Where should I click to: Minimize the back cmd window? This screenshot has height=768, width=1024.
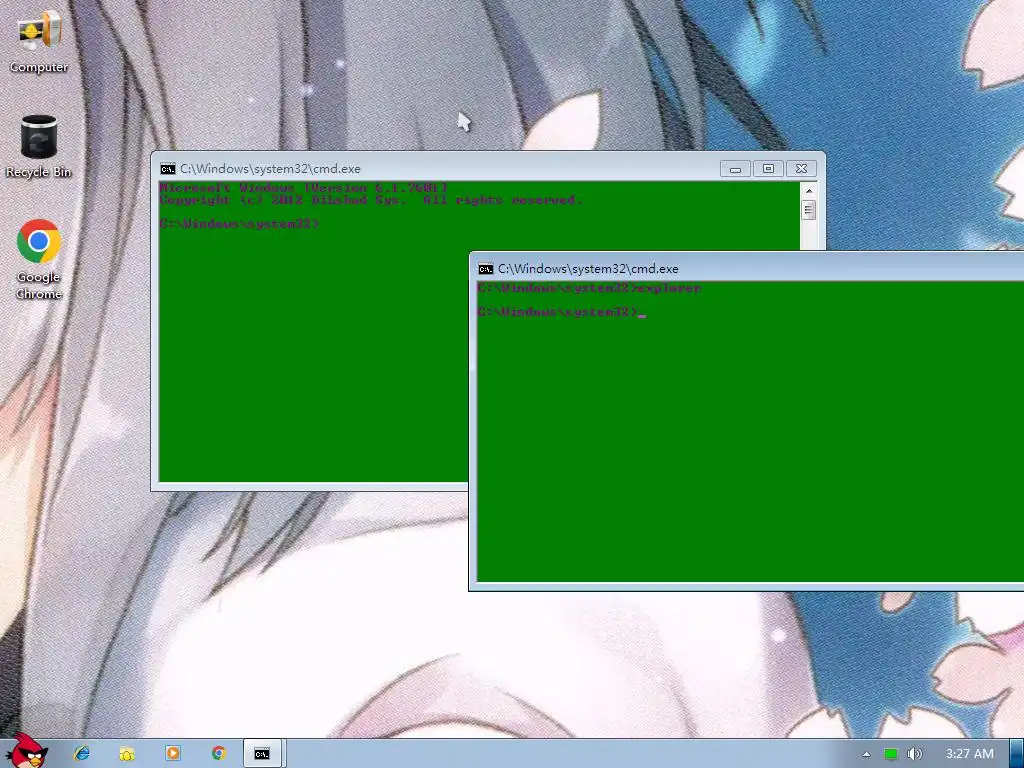click(x=735, y=169)
